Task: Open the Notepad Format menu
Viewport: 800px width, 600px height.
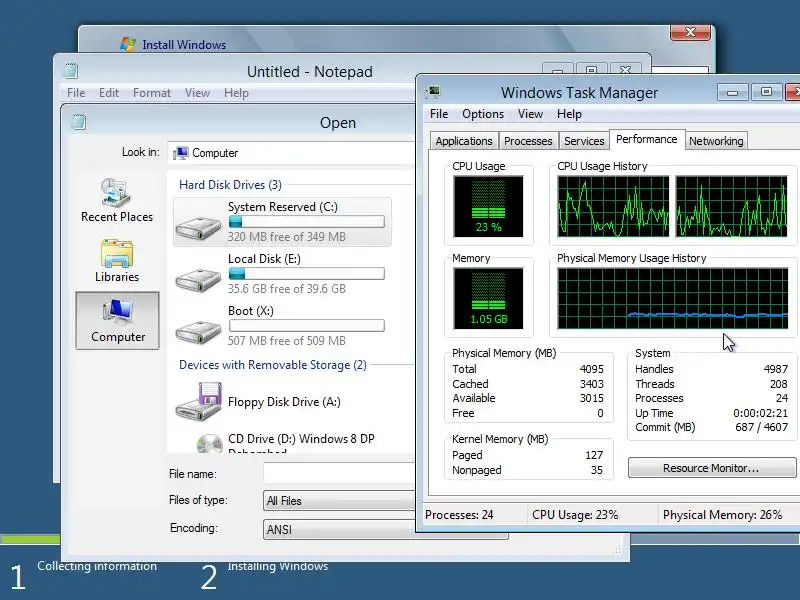Action: (x=152, y=93)
